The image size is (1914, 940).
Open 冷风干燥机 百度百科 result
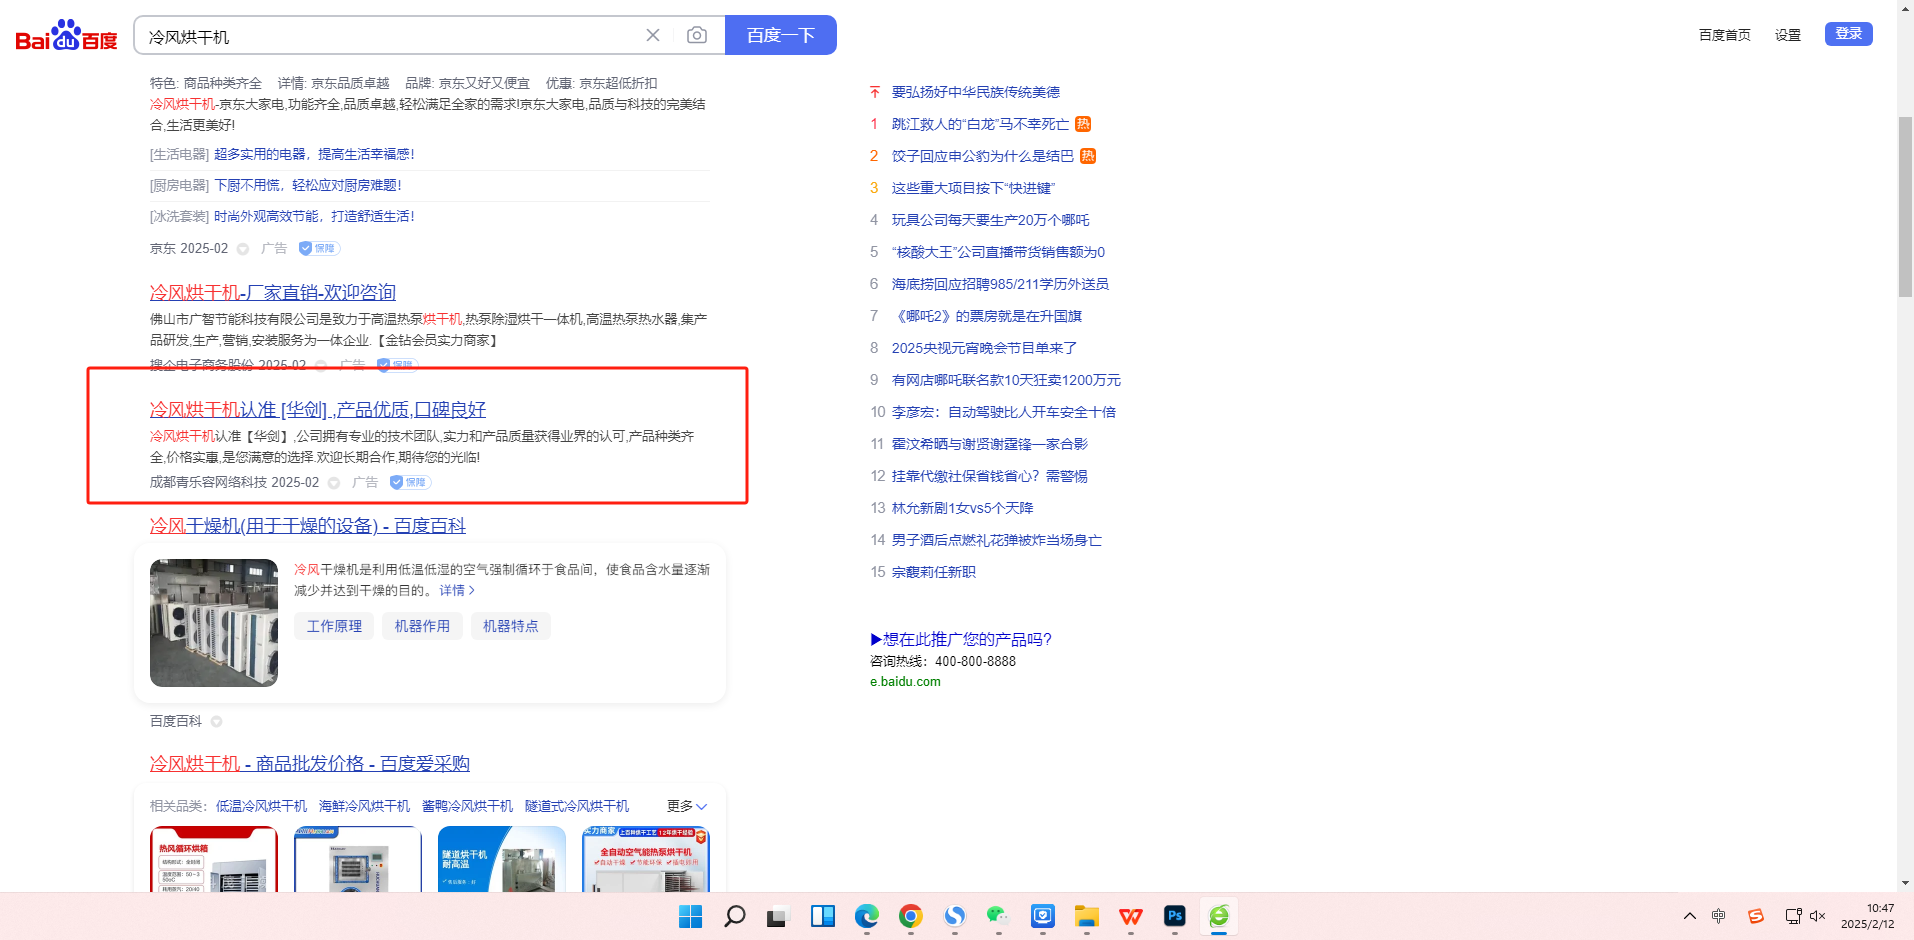pos(308,525)
